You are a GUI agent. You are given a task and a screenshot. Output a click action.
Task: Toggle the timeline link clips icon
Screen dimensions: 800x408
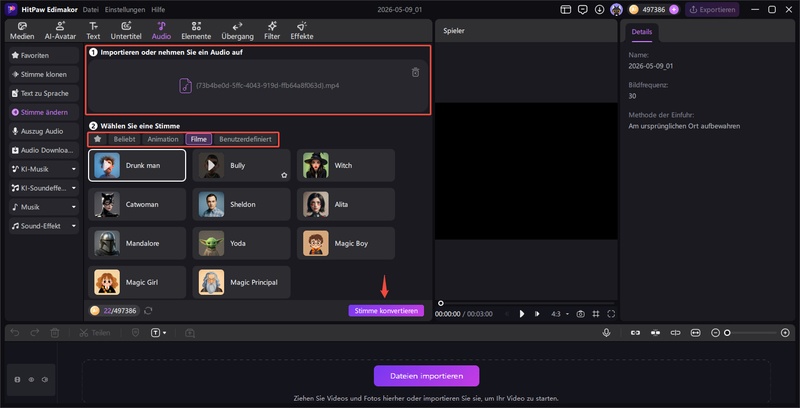(x=635, y=333)
